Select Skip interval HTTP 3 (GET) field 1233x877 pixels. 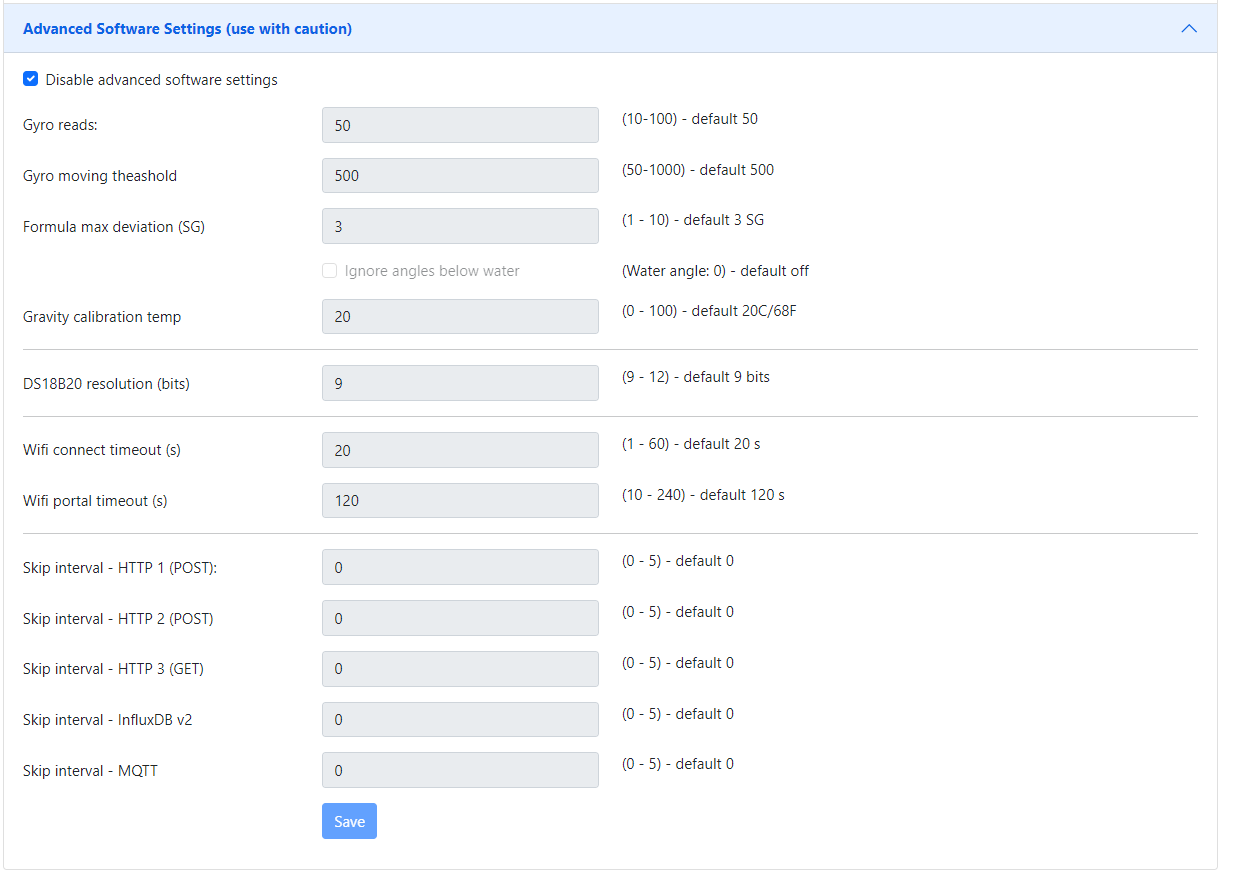pos(460,669)
